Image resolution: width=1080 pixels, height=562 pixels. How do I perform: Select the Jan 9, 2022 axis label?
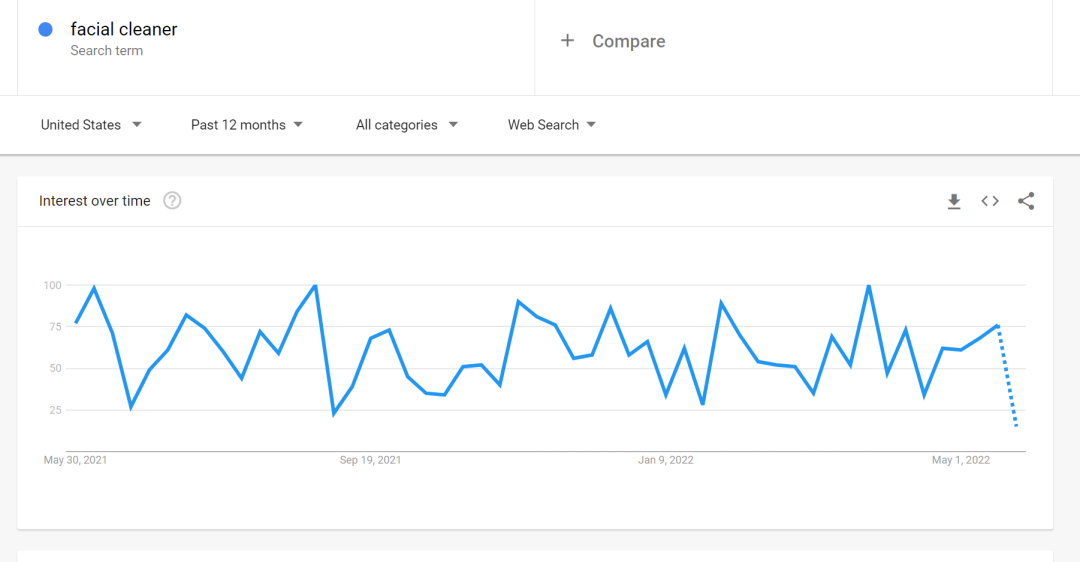(x=666, y=460)
